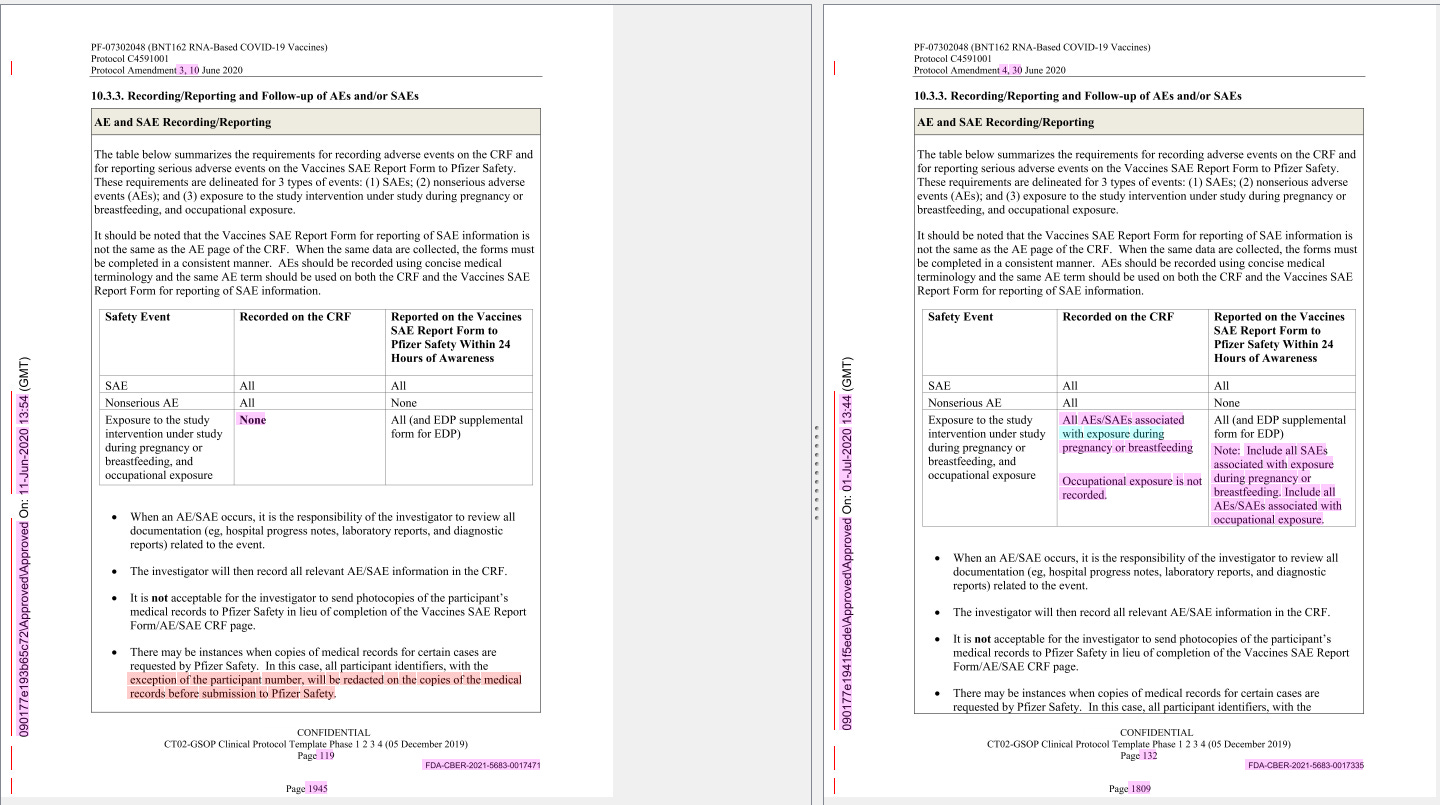Click highlighted page number 119

(x=326, y=756)
